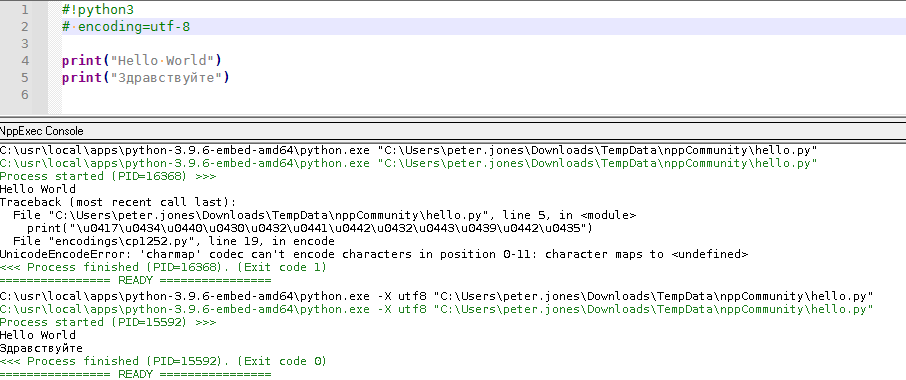
Task: Click the '# encoding=utf-8' comment line
Action: 126,27
